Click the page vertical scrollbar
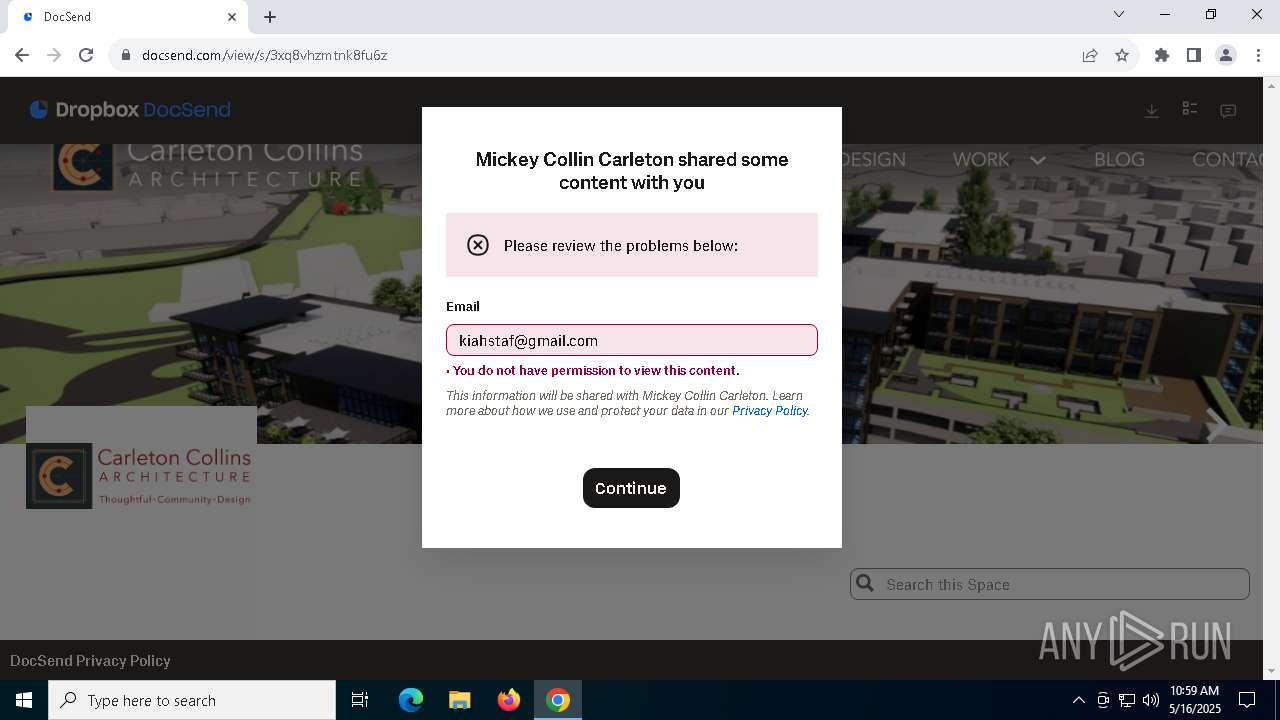 (1272, 377)
